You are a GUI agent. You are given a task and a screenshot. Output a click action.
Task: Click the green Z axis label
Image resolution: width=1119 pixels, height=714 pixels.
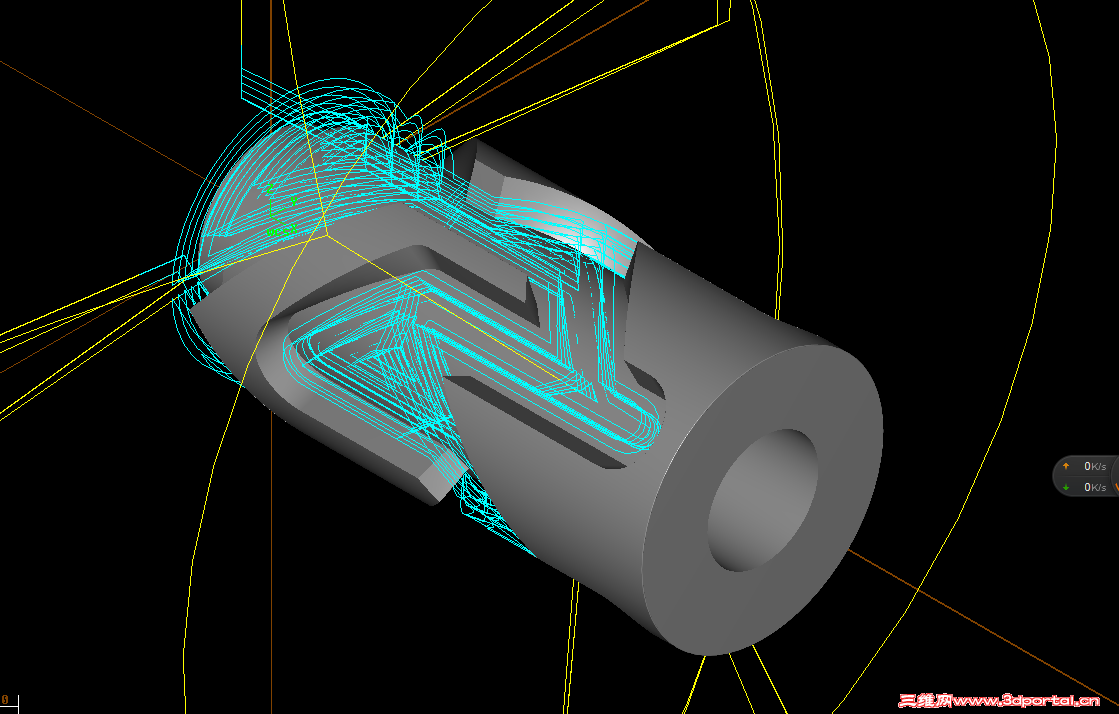tap(270, 188)
